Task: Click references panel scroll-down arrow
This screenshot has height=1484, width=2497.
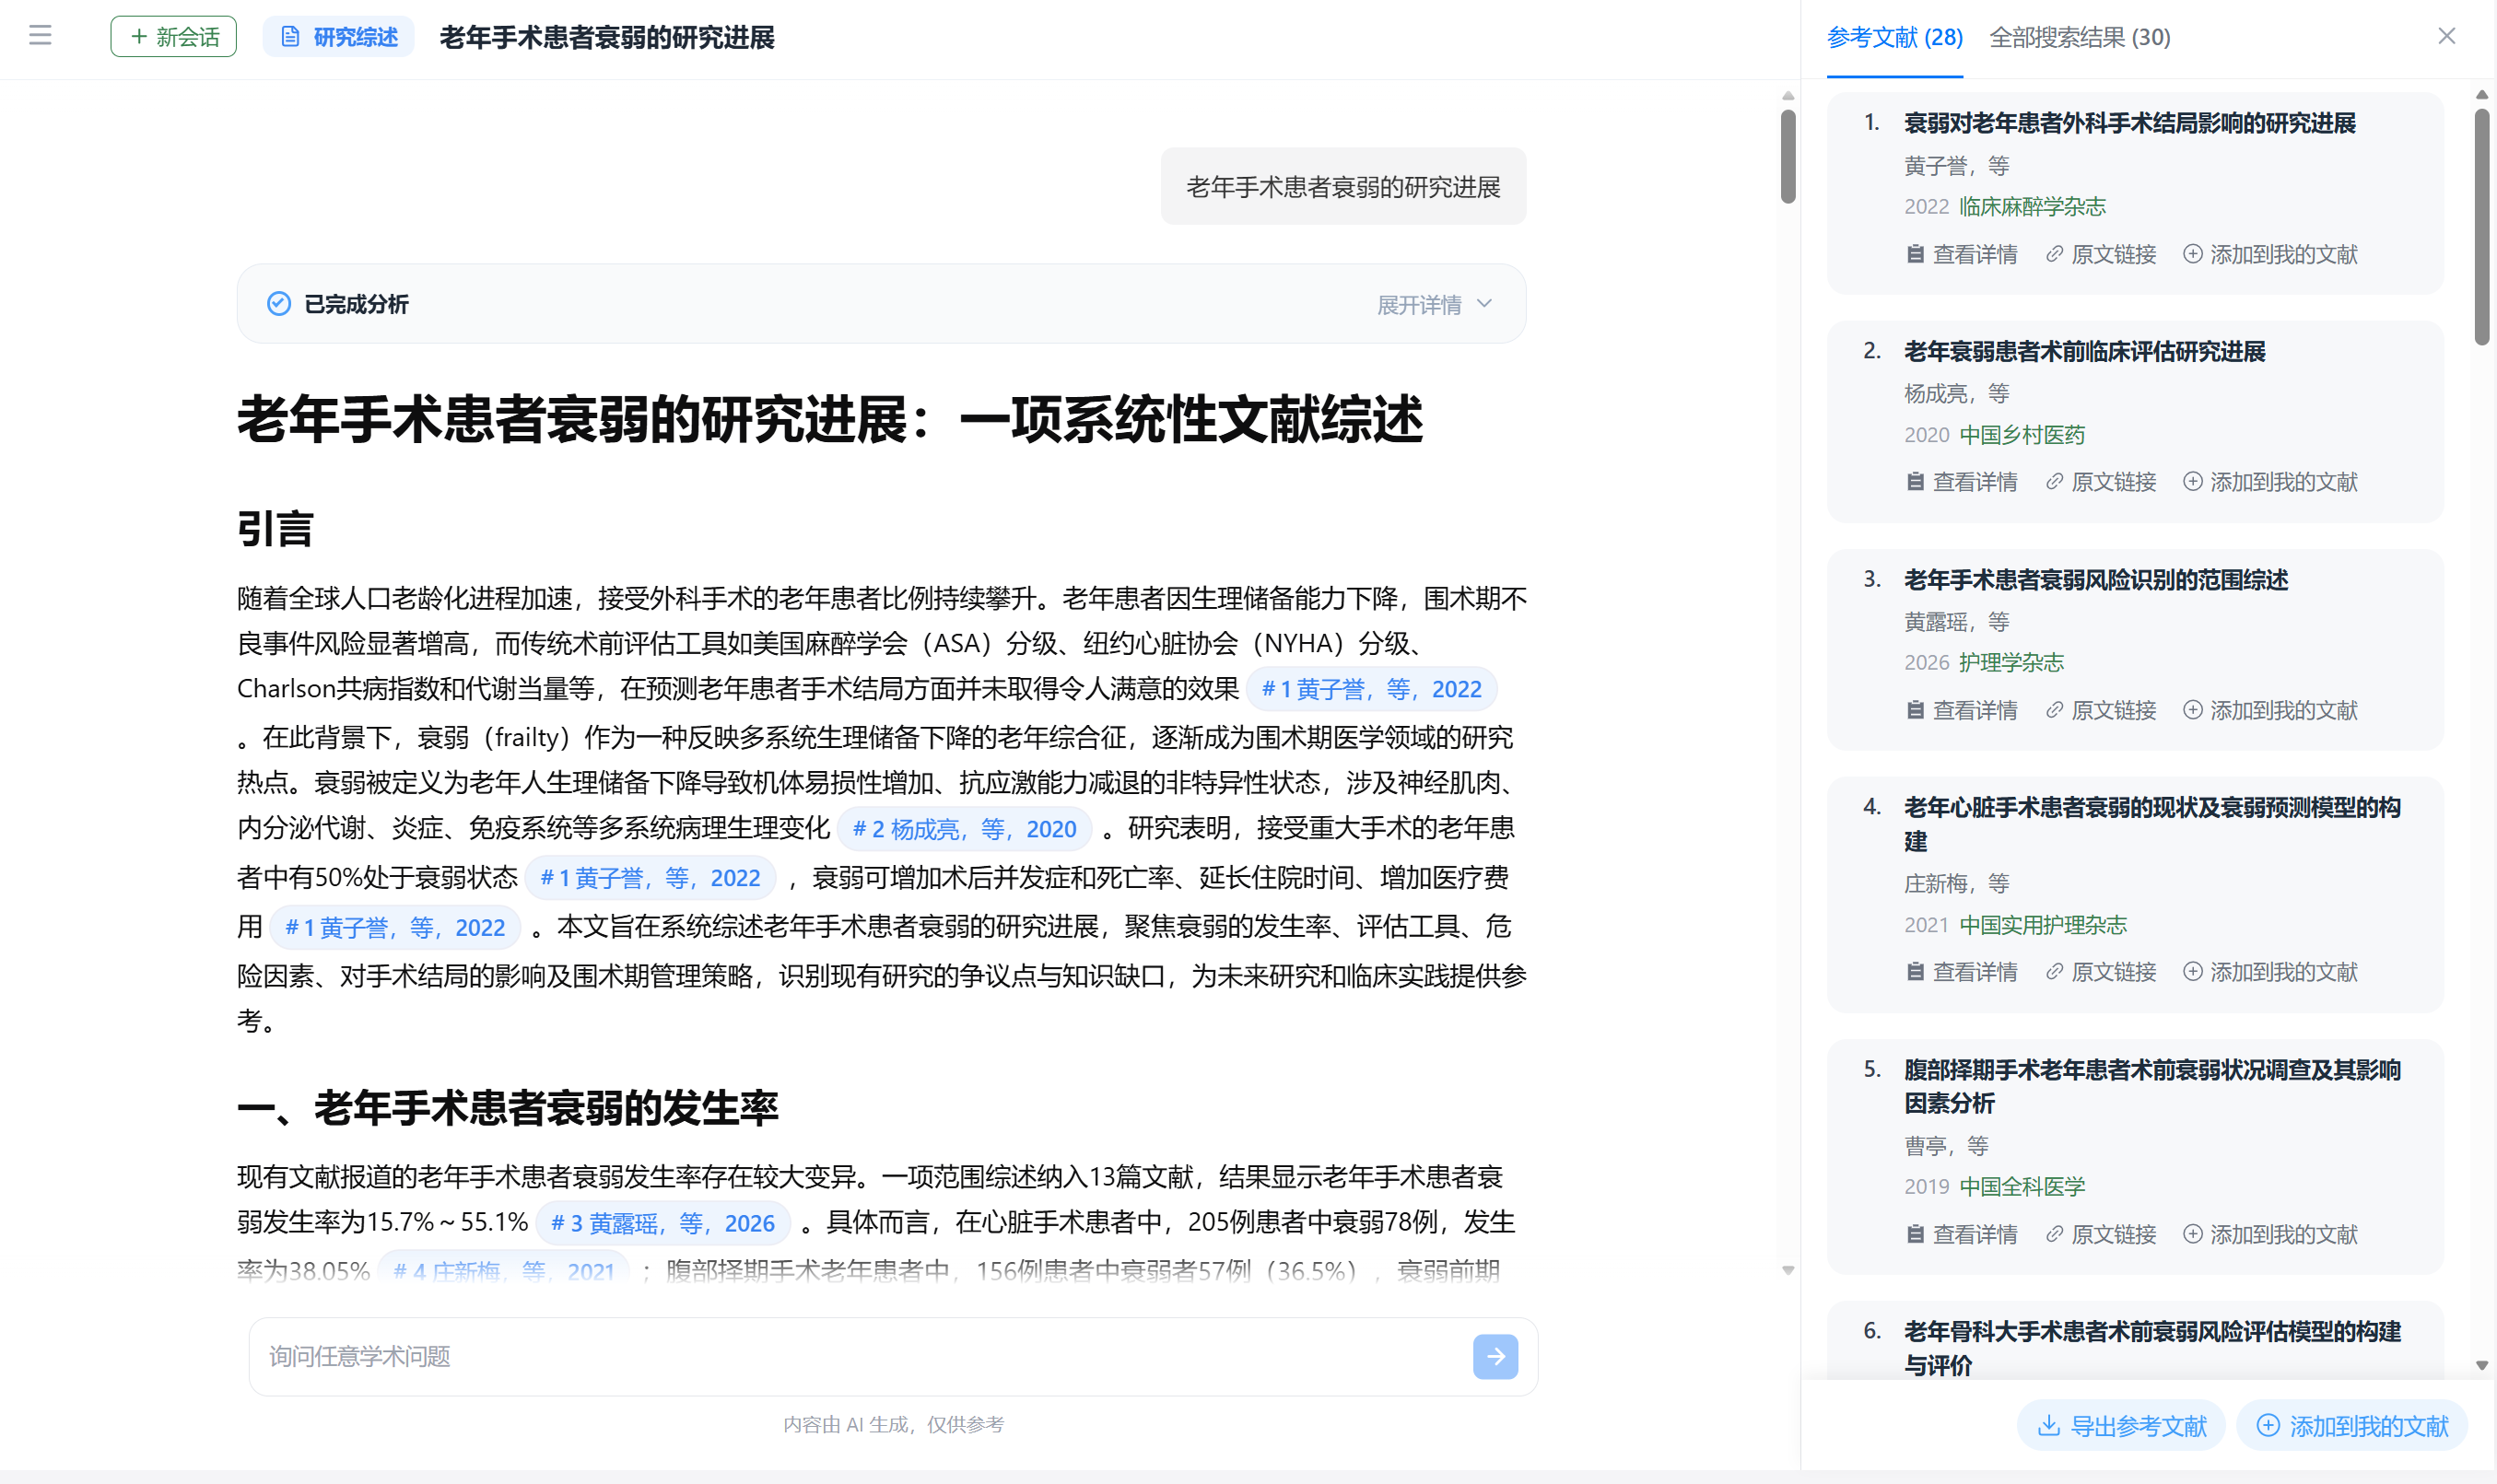Action: pyautogui.click(x=2482, y=1365)
